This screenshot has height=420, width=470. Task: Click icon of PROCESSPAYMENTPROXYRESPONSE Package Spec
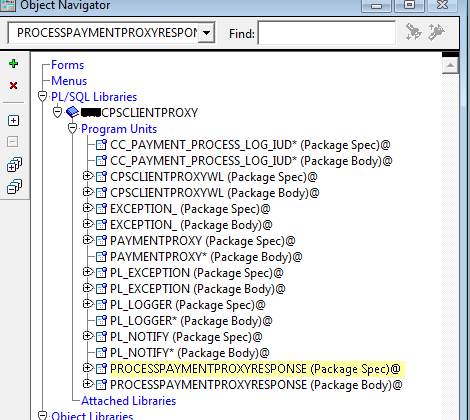[x=101, y=369]
